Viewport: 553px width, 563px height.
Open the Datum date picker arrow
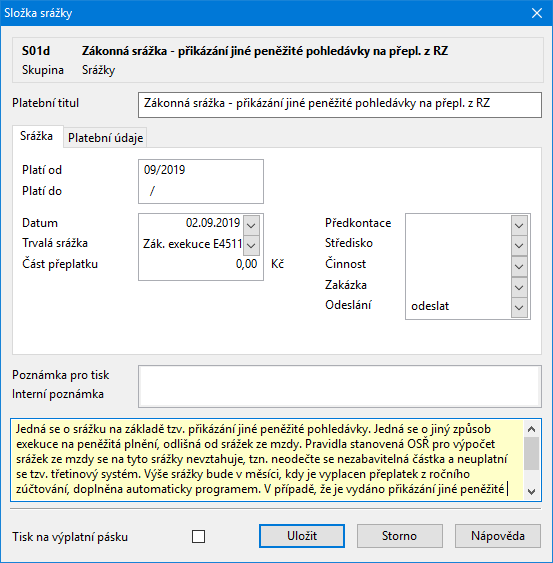pyautogui.click(x=251, y=225)
